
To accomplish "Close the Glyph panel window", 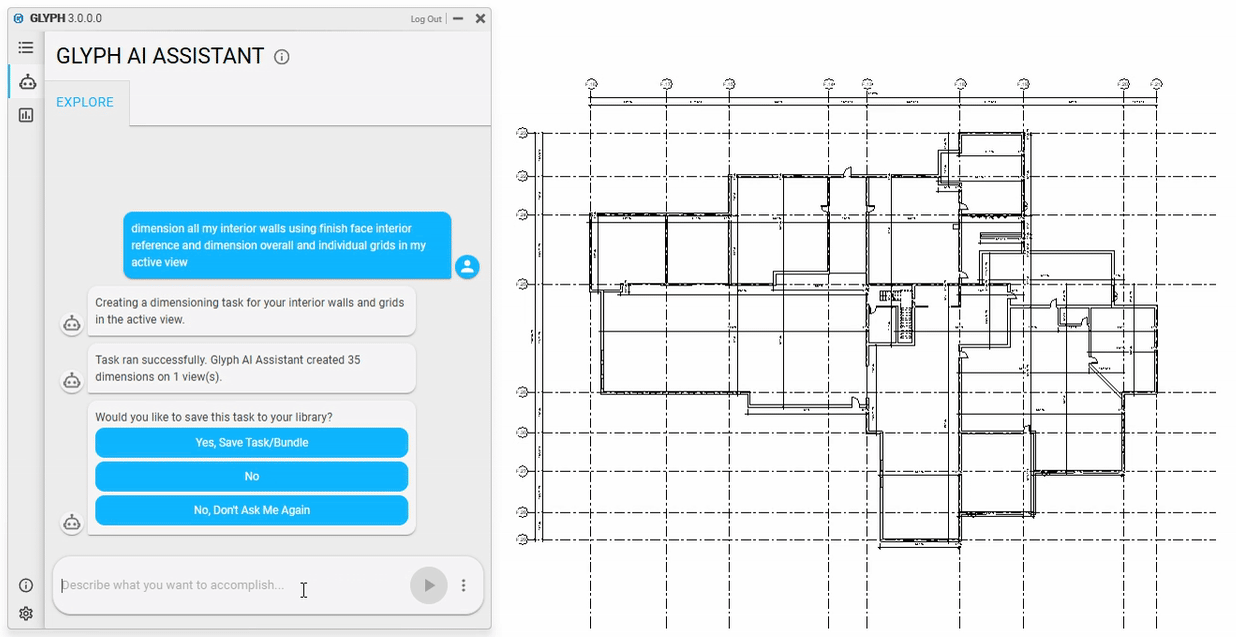I will click(480, 18).
